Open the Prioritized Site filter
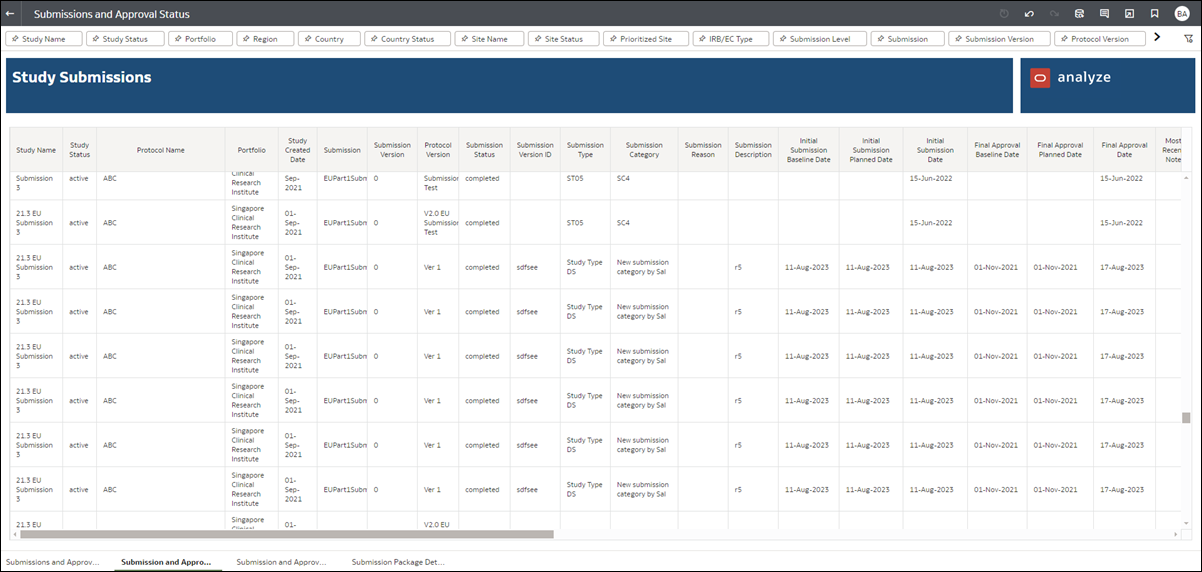 [646, 39]
